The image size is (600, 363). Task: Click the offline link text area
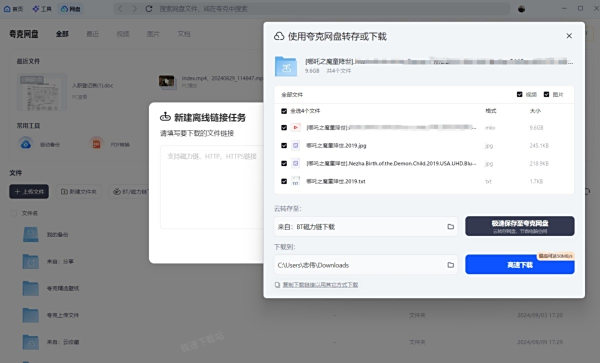212,187
